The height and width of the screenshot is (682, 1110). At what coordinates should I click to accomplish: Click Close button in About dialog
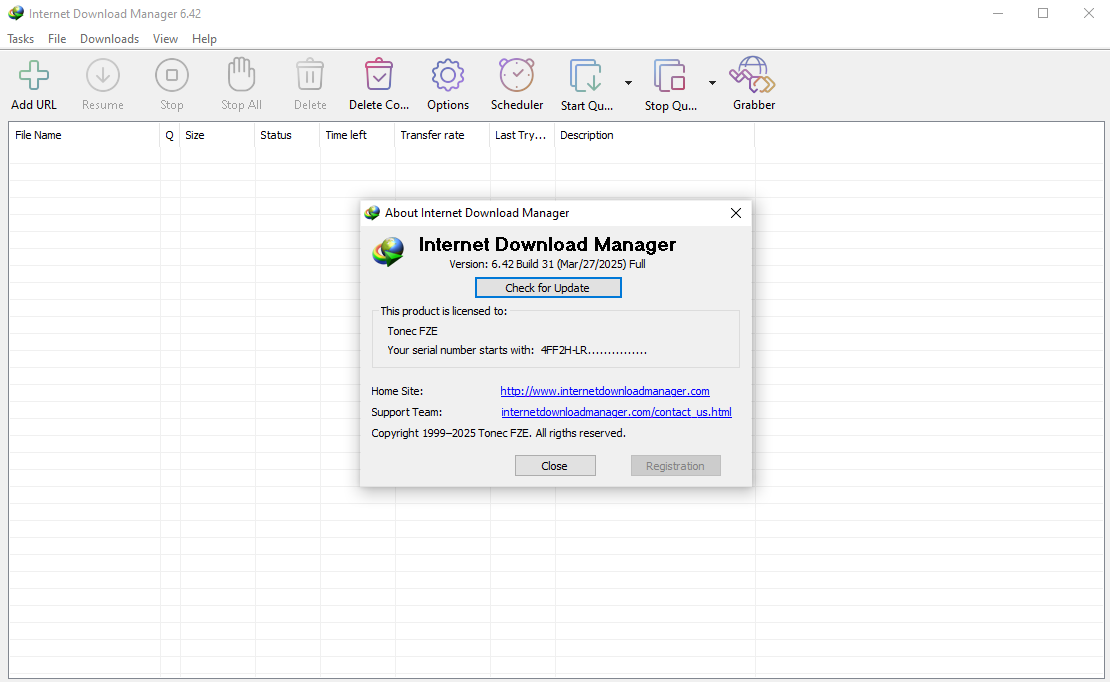[555, 466]
